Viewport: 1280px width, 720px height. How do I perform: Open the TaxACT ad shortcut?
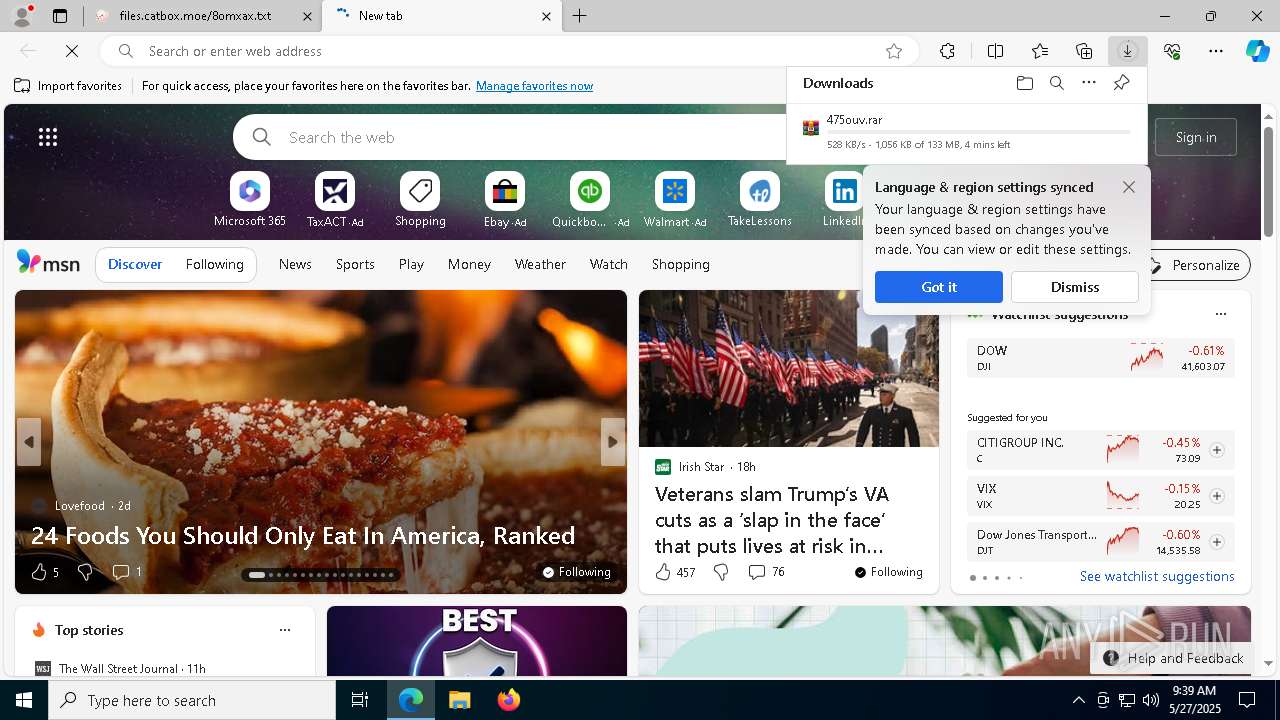click(x=335, y=200)
